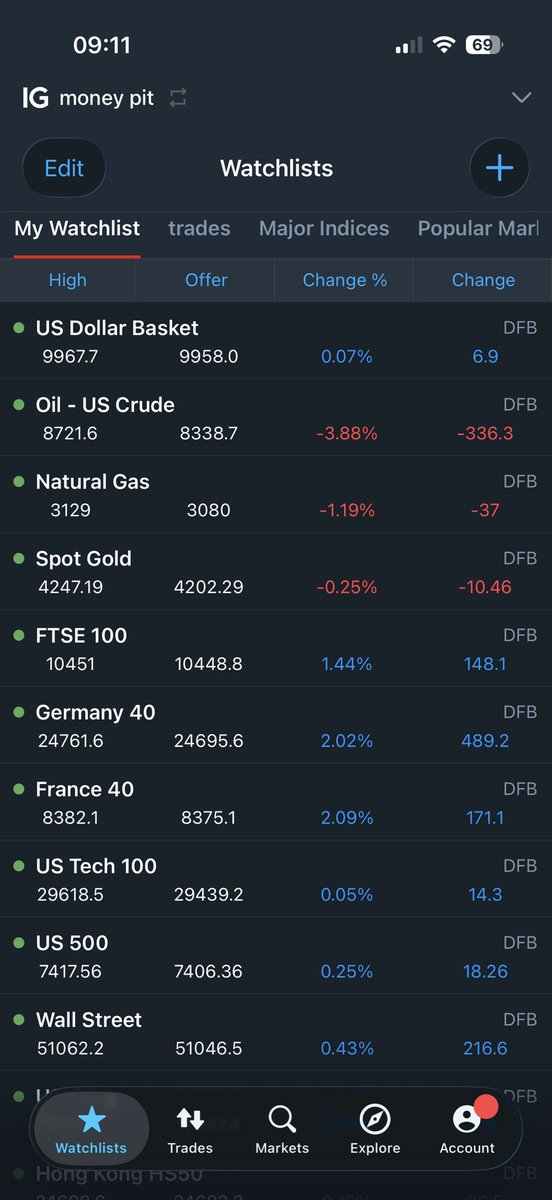Change the Offer column header selector
This screenshot has height=1200, width=552.
(206, 280)
